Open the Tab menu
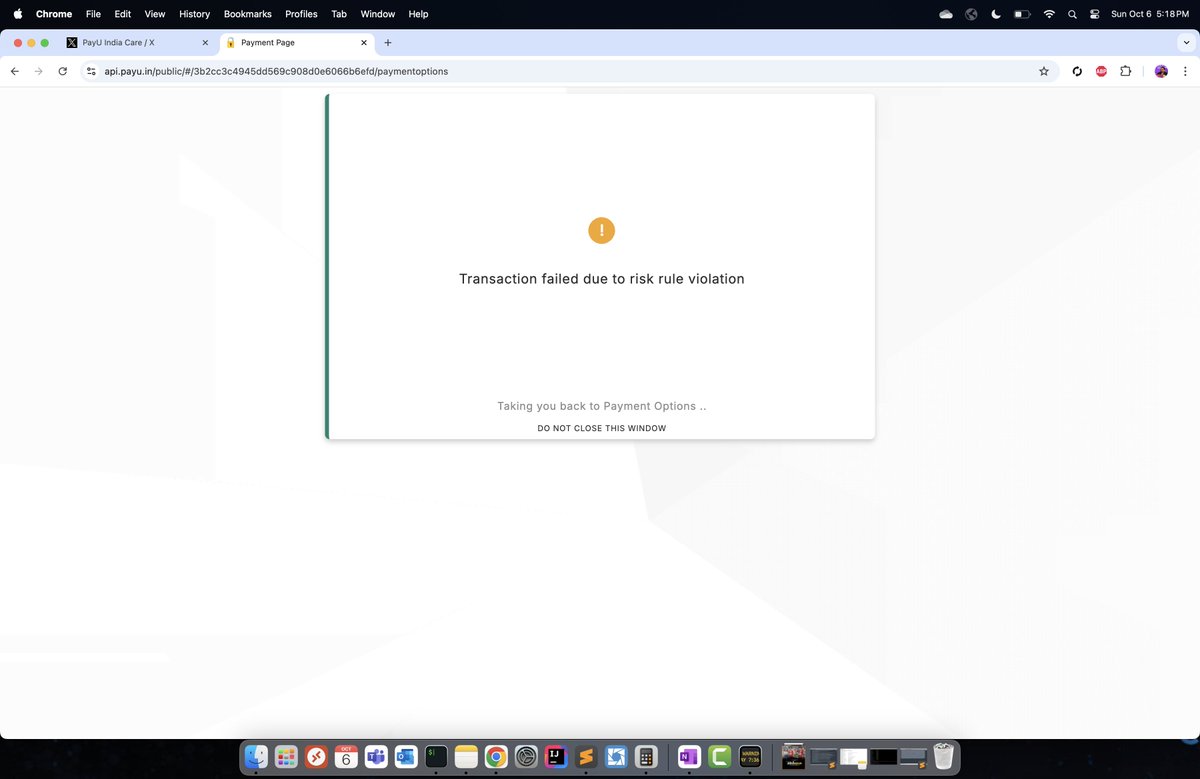 click(x=339, y=14)
